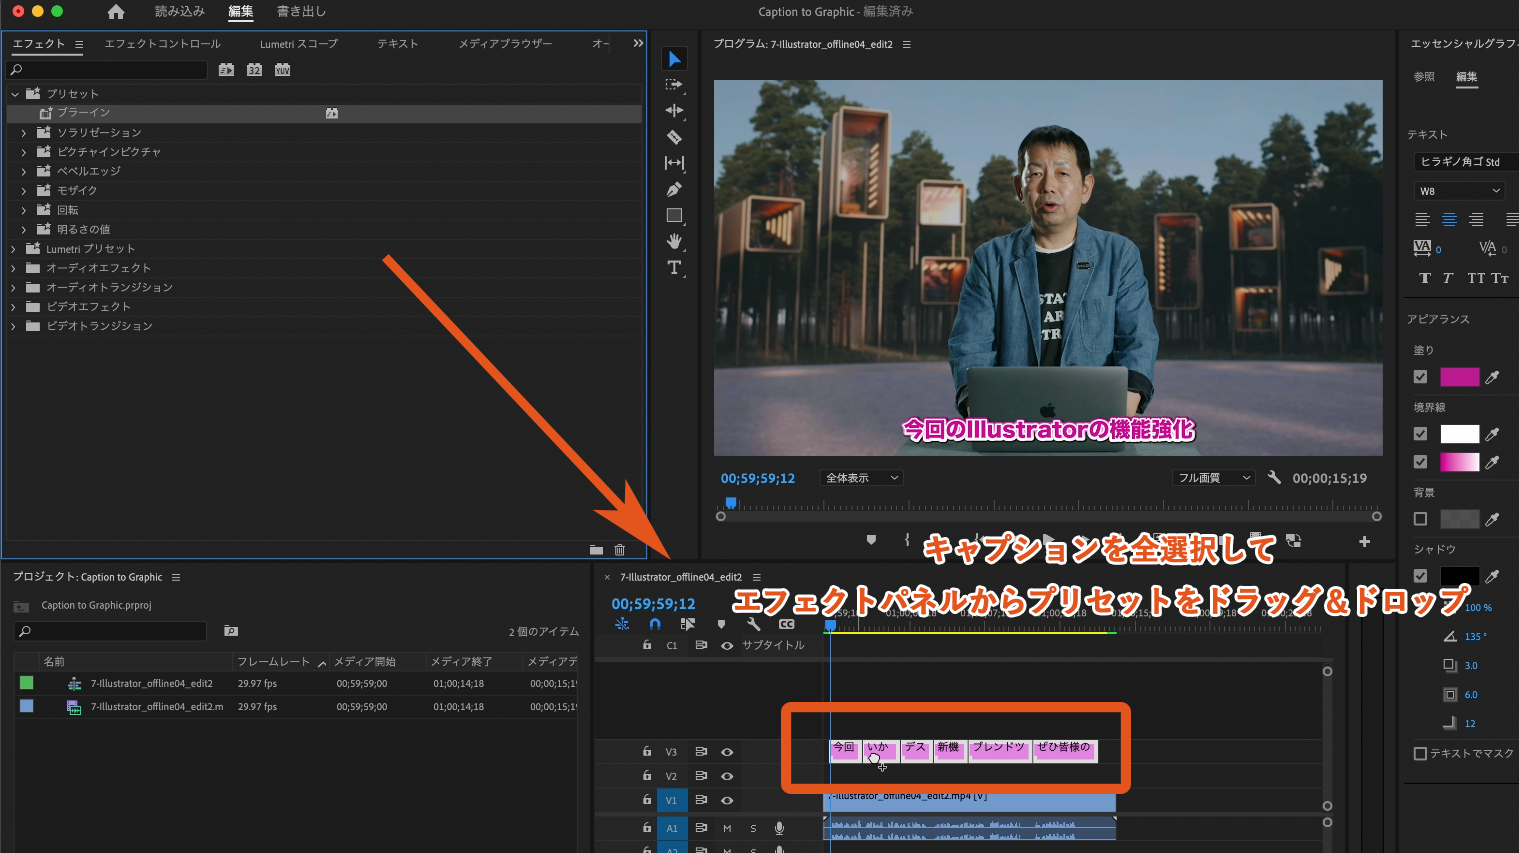Mute audio track A1

[727, 828]
